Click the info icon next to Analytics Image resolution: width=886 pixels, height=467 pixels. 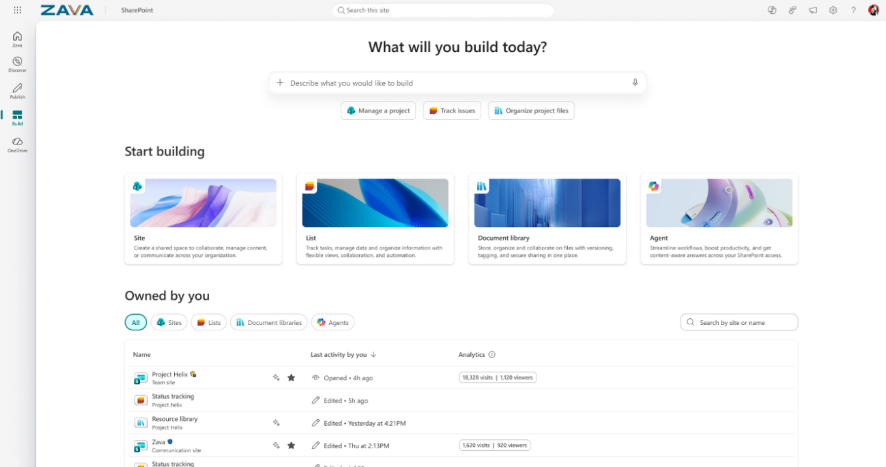[492, 355]
